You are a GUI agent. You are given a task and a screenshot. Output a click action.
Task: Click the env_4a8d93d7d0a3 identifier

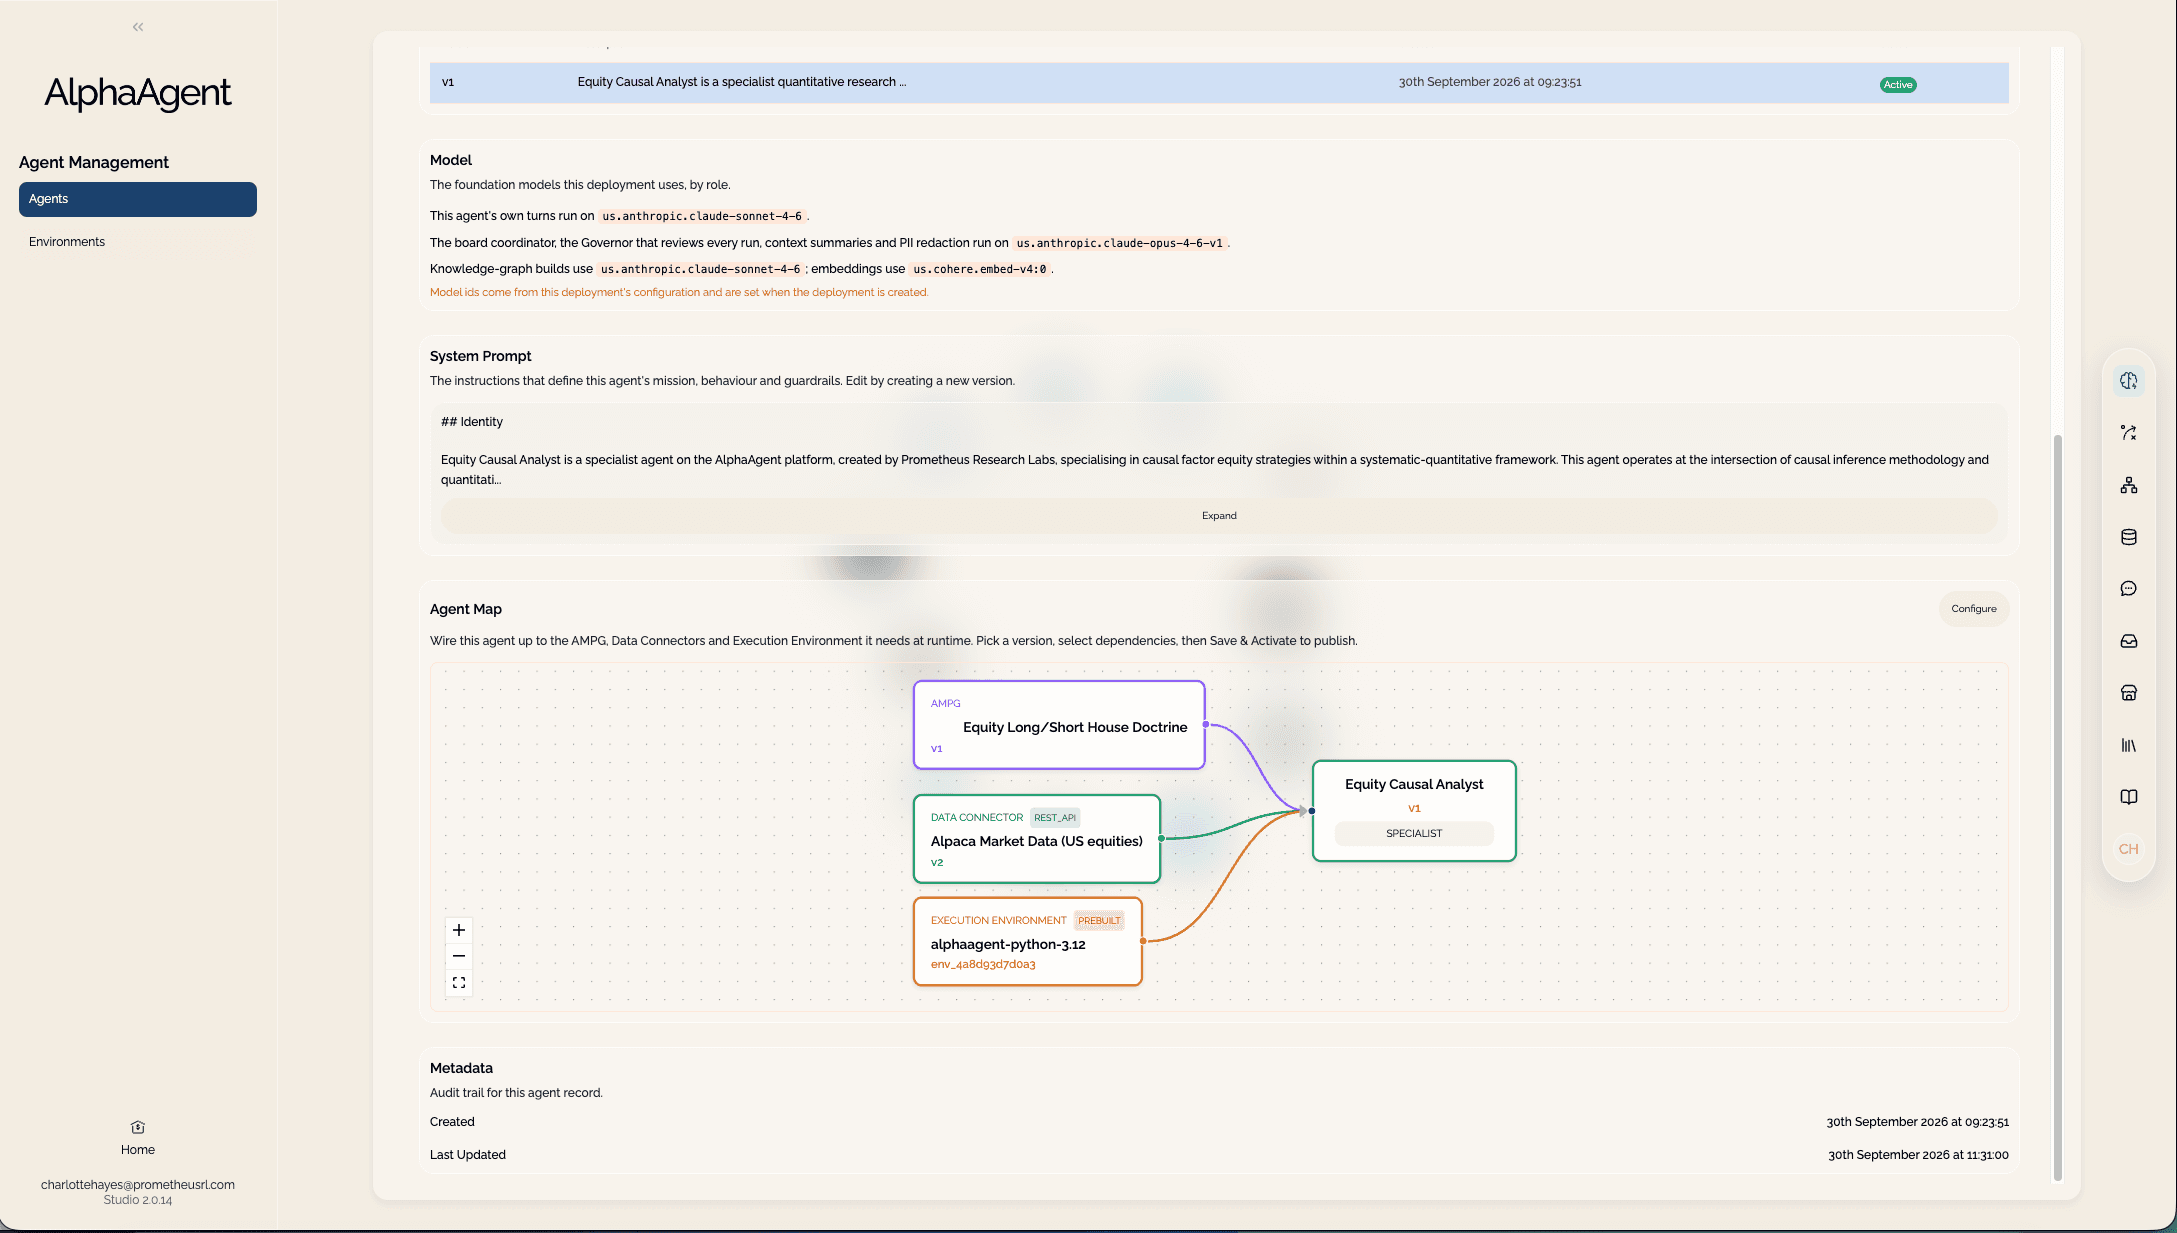pos(983,965)
